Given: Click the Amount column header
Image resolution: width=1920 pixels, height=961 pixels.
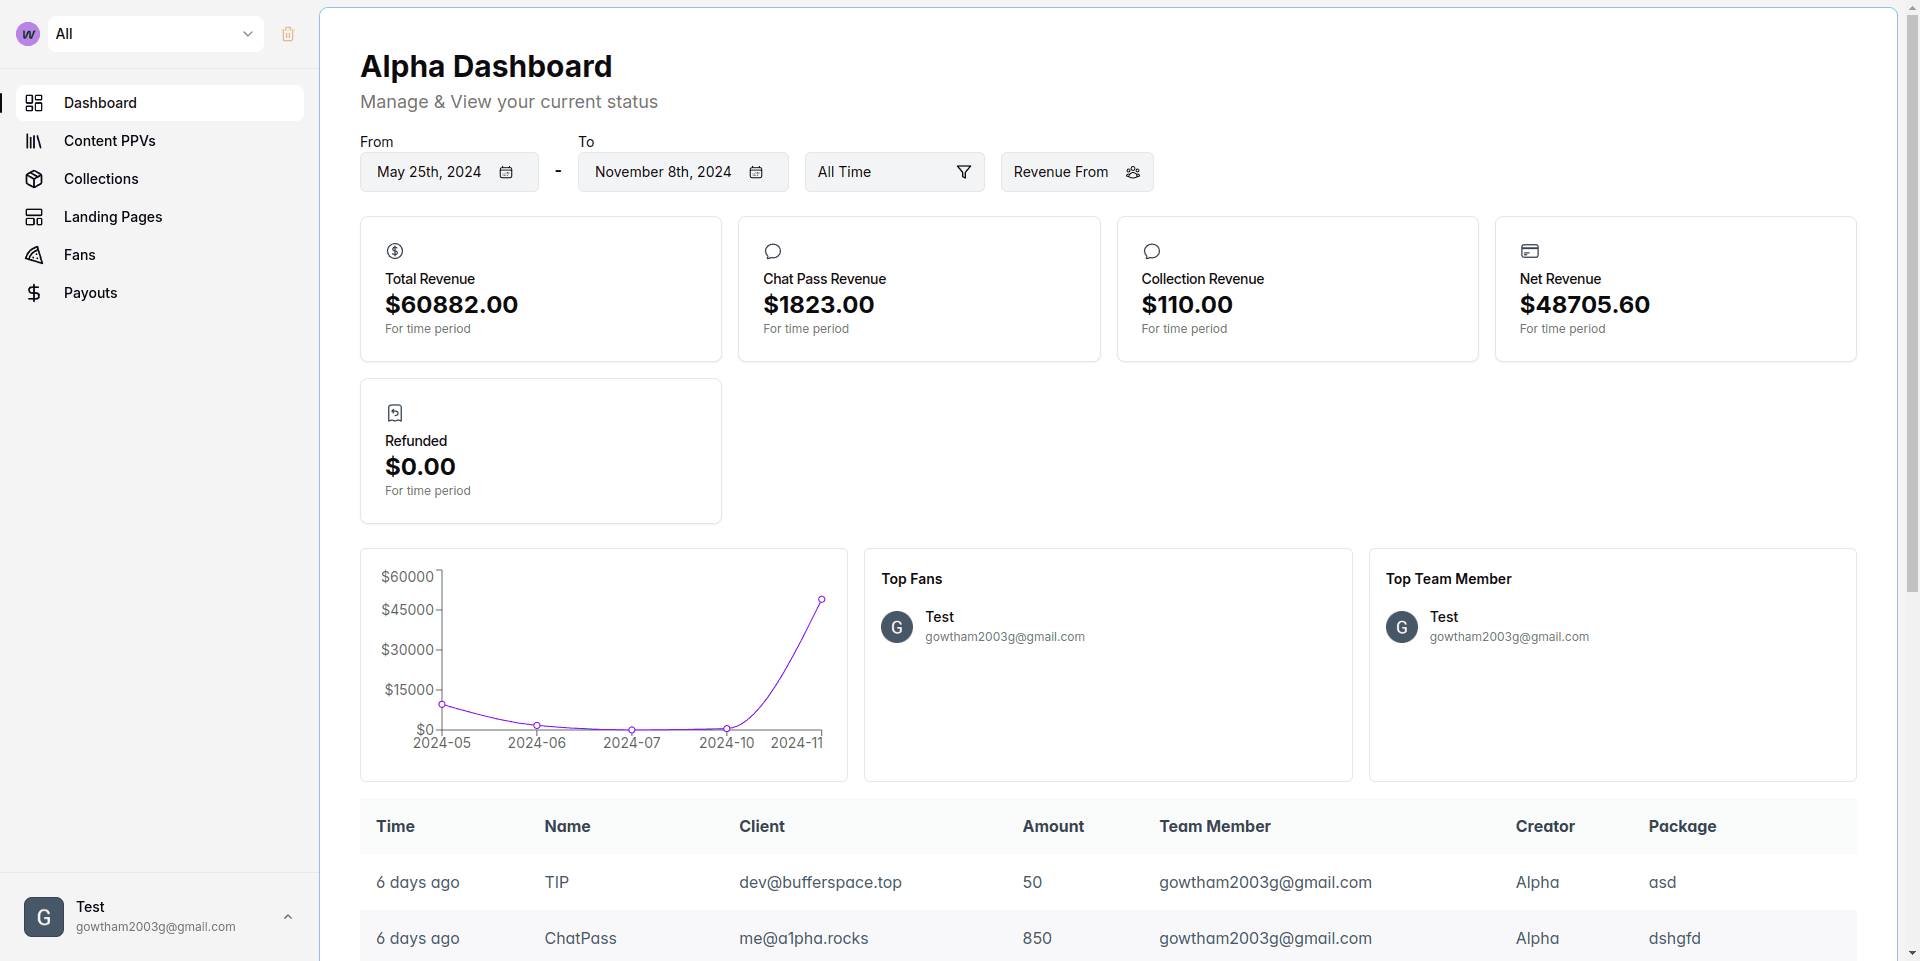Looking at the screenshot, I should (x=1053, y=827).
